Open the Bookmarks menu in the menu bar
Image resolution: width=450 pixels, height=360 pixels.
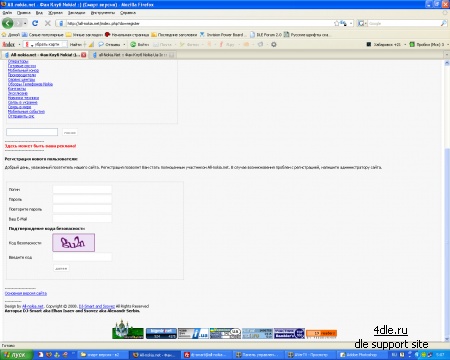click(x=76, y=13)
